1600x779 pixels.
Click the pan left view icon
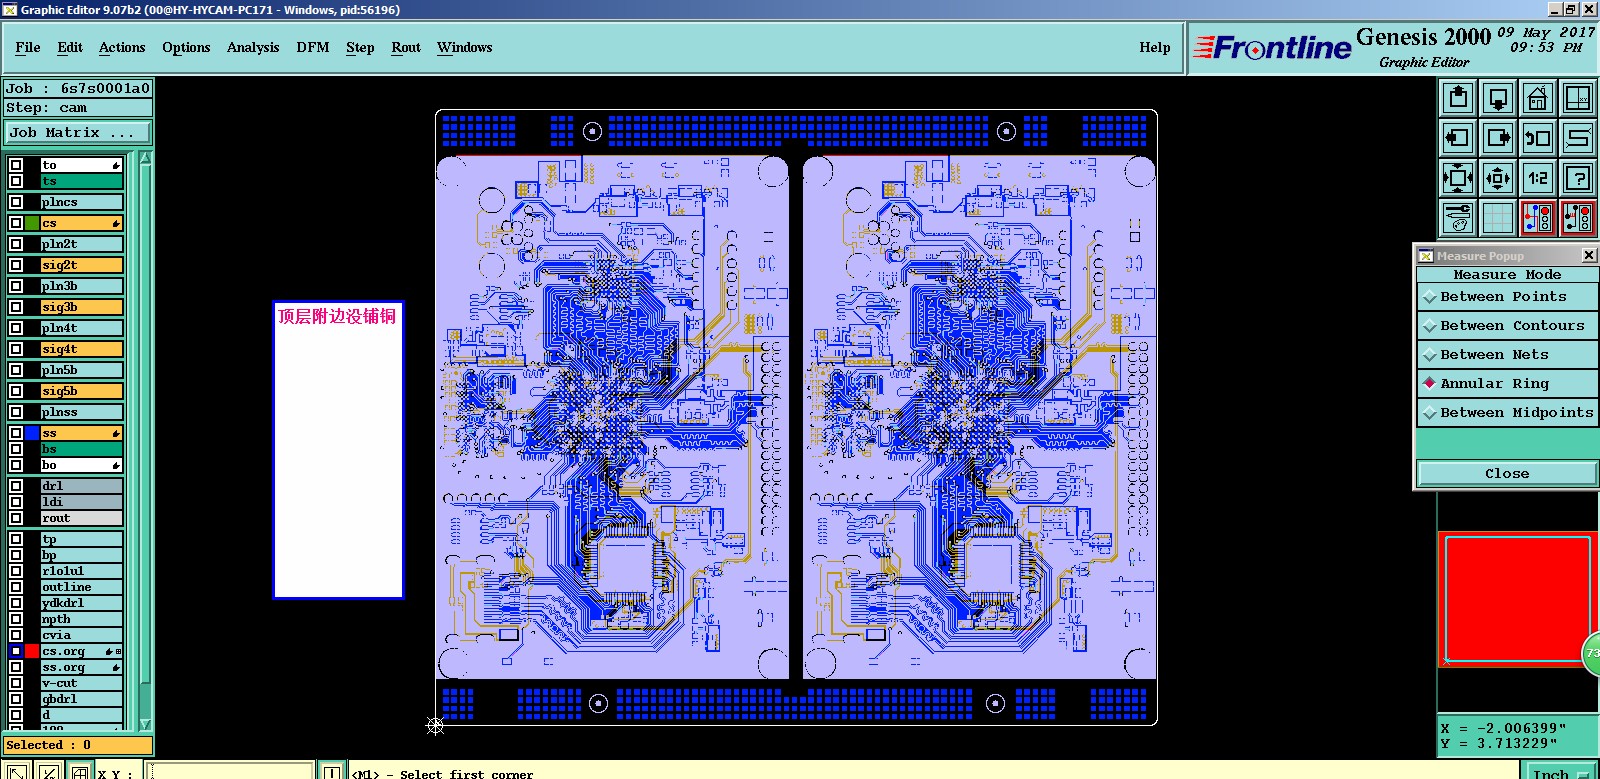click(1458, 138)
